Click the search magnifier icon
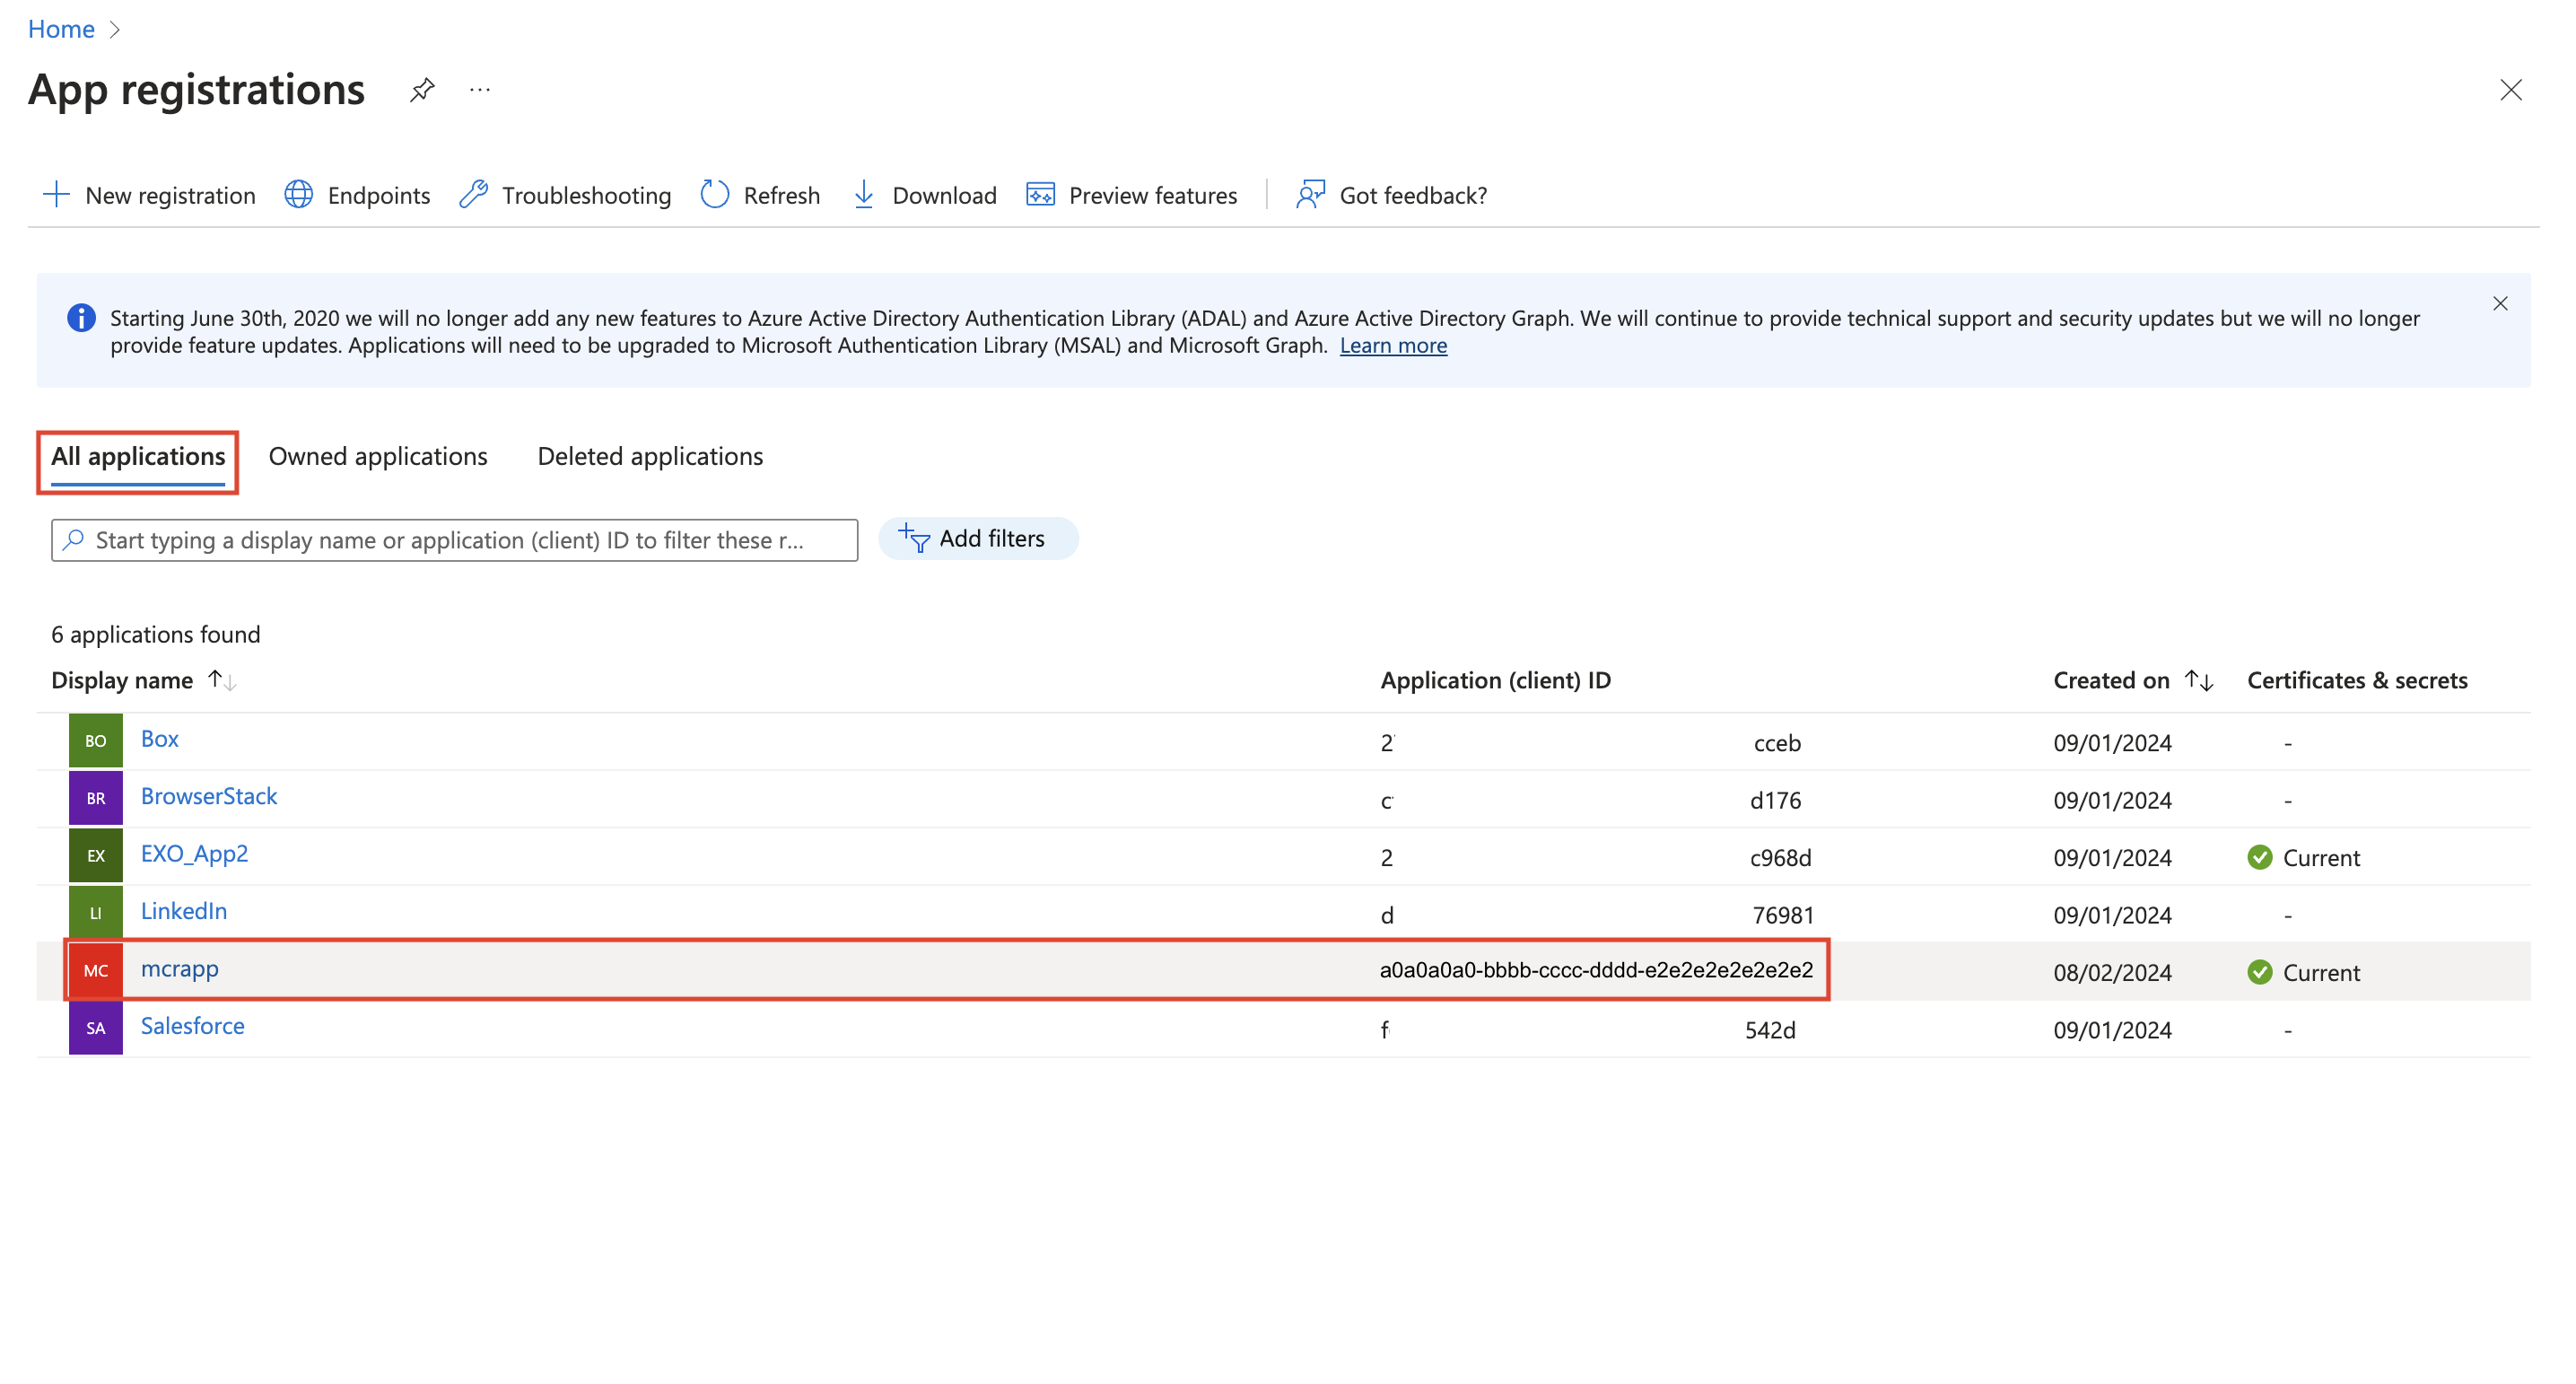This screenshot has width=2576, height=1384. [73, 540]
